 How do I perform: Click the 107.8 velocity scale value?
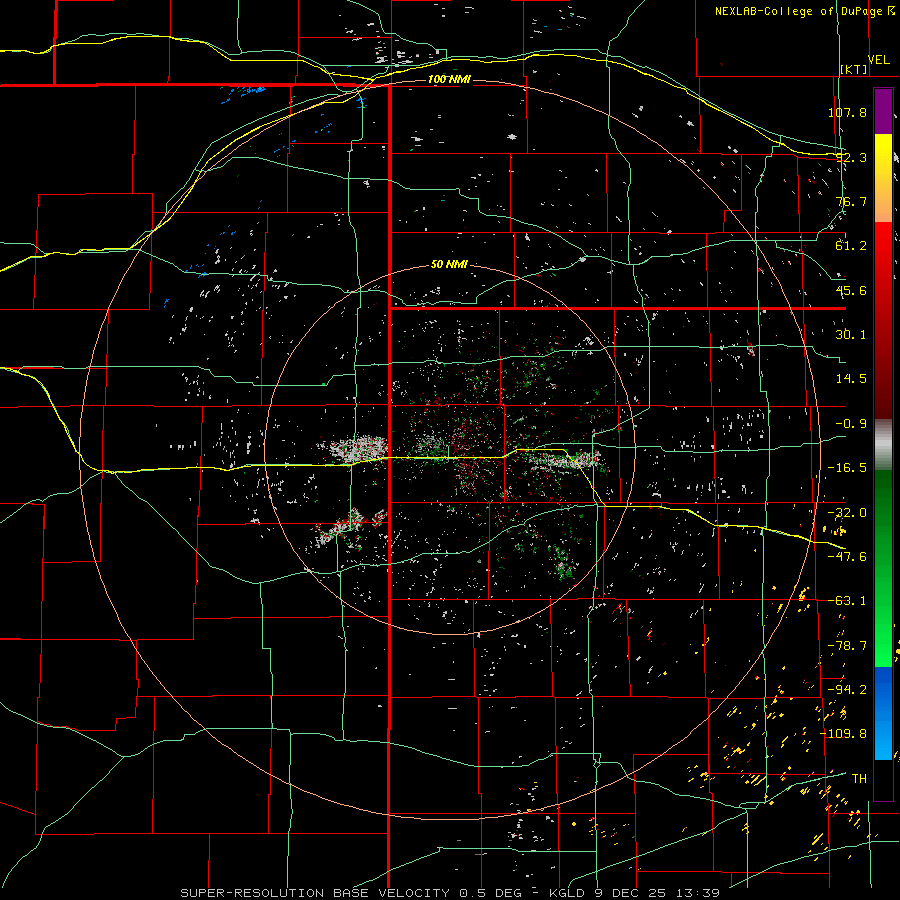point(847,112)
